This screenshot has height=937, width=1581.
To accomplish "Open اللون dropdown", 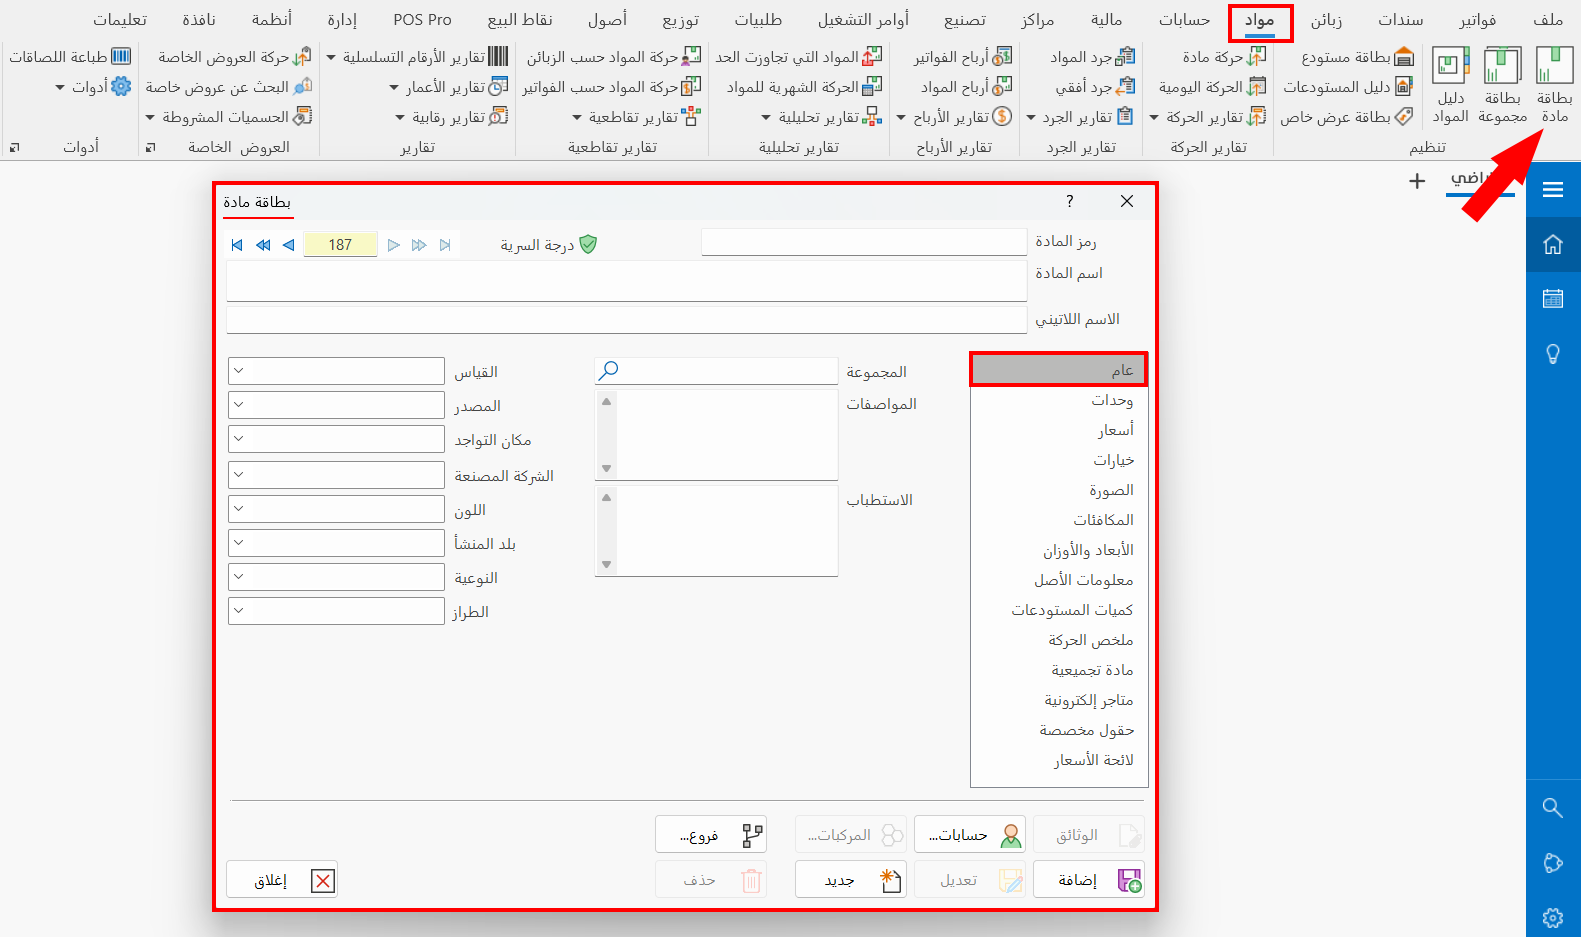I will point(336,509).
